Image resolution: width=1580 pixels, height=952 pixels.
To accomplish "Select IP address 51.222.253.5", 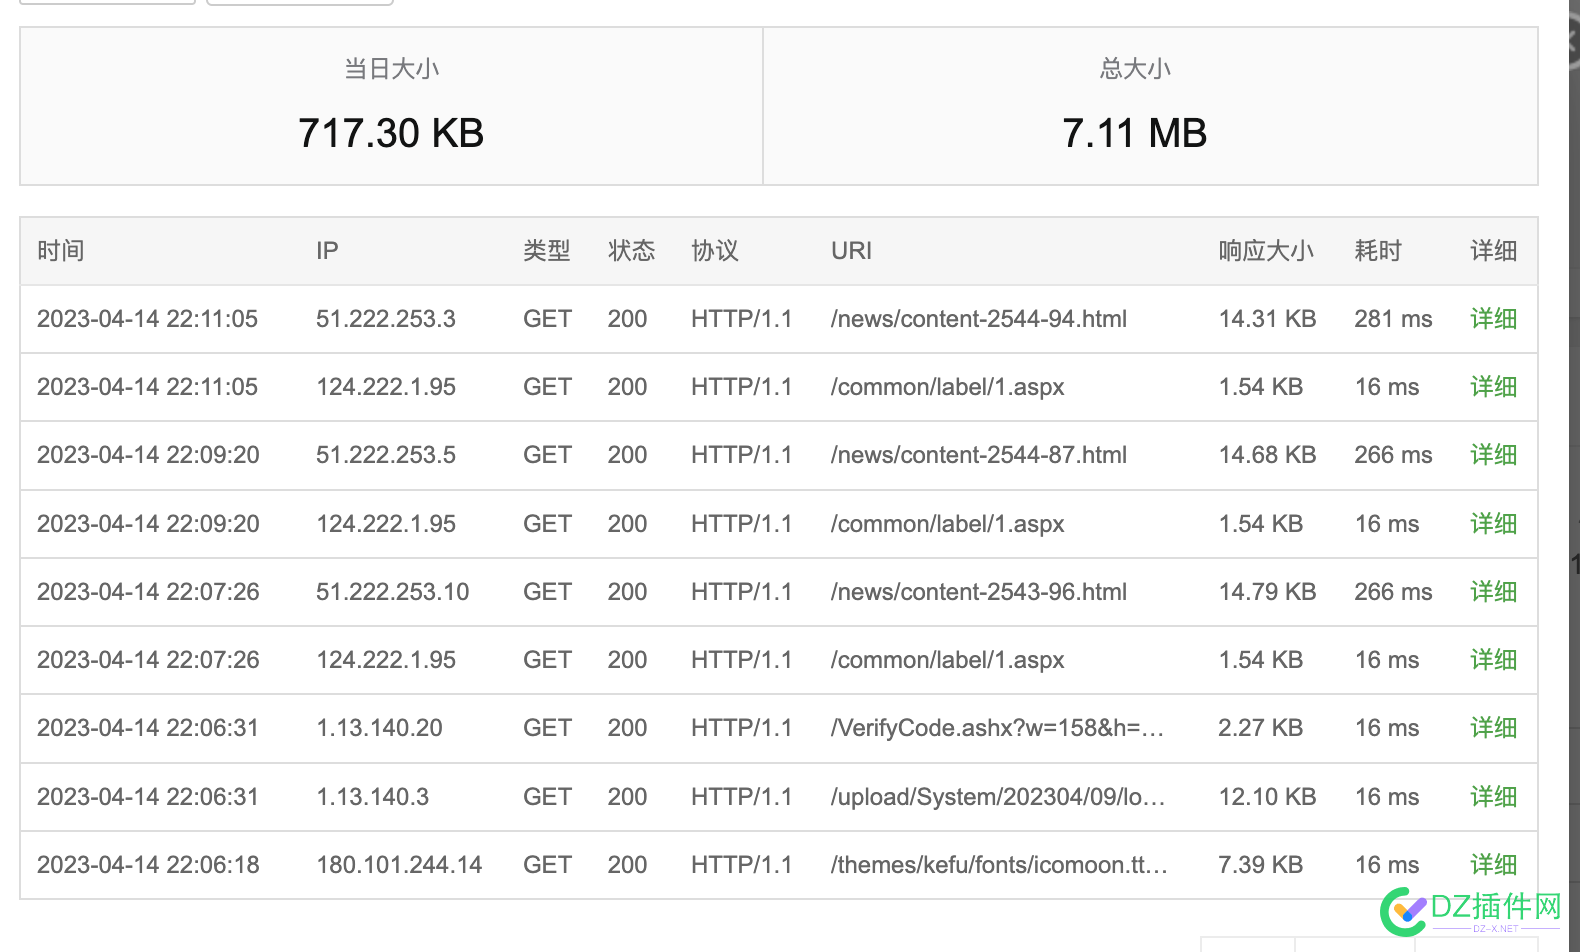I will (386, 455).
